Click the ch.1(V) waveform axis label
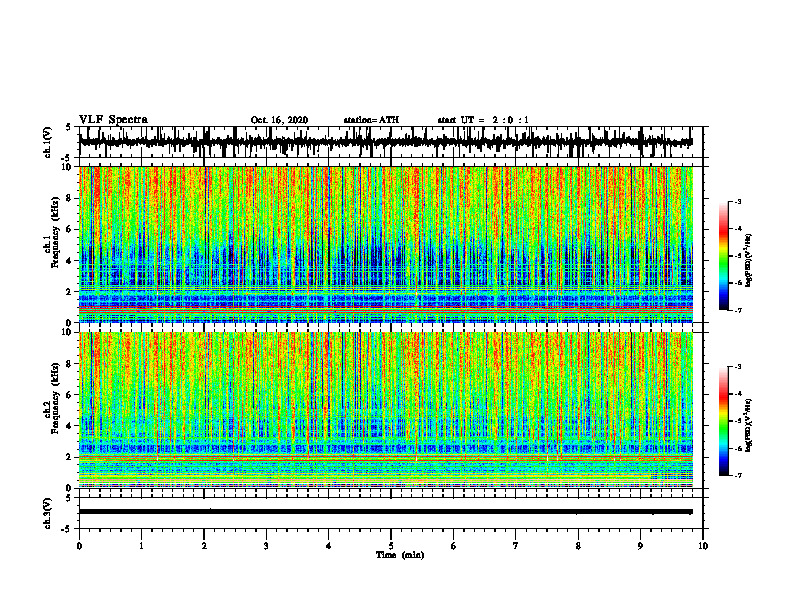 (47, 142)
